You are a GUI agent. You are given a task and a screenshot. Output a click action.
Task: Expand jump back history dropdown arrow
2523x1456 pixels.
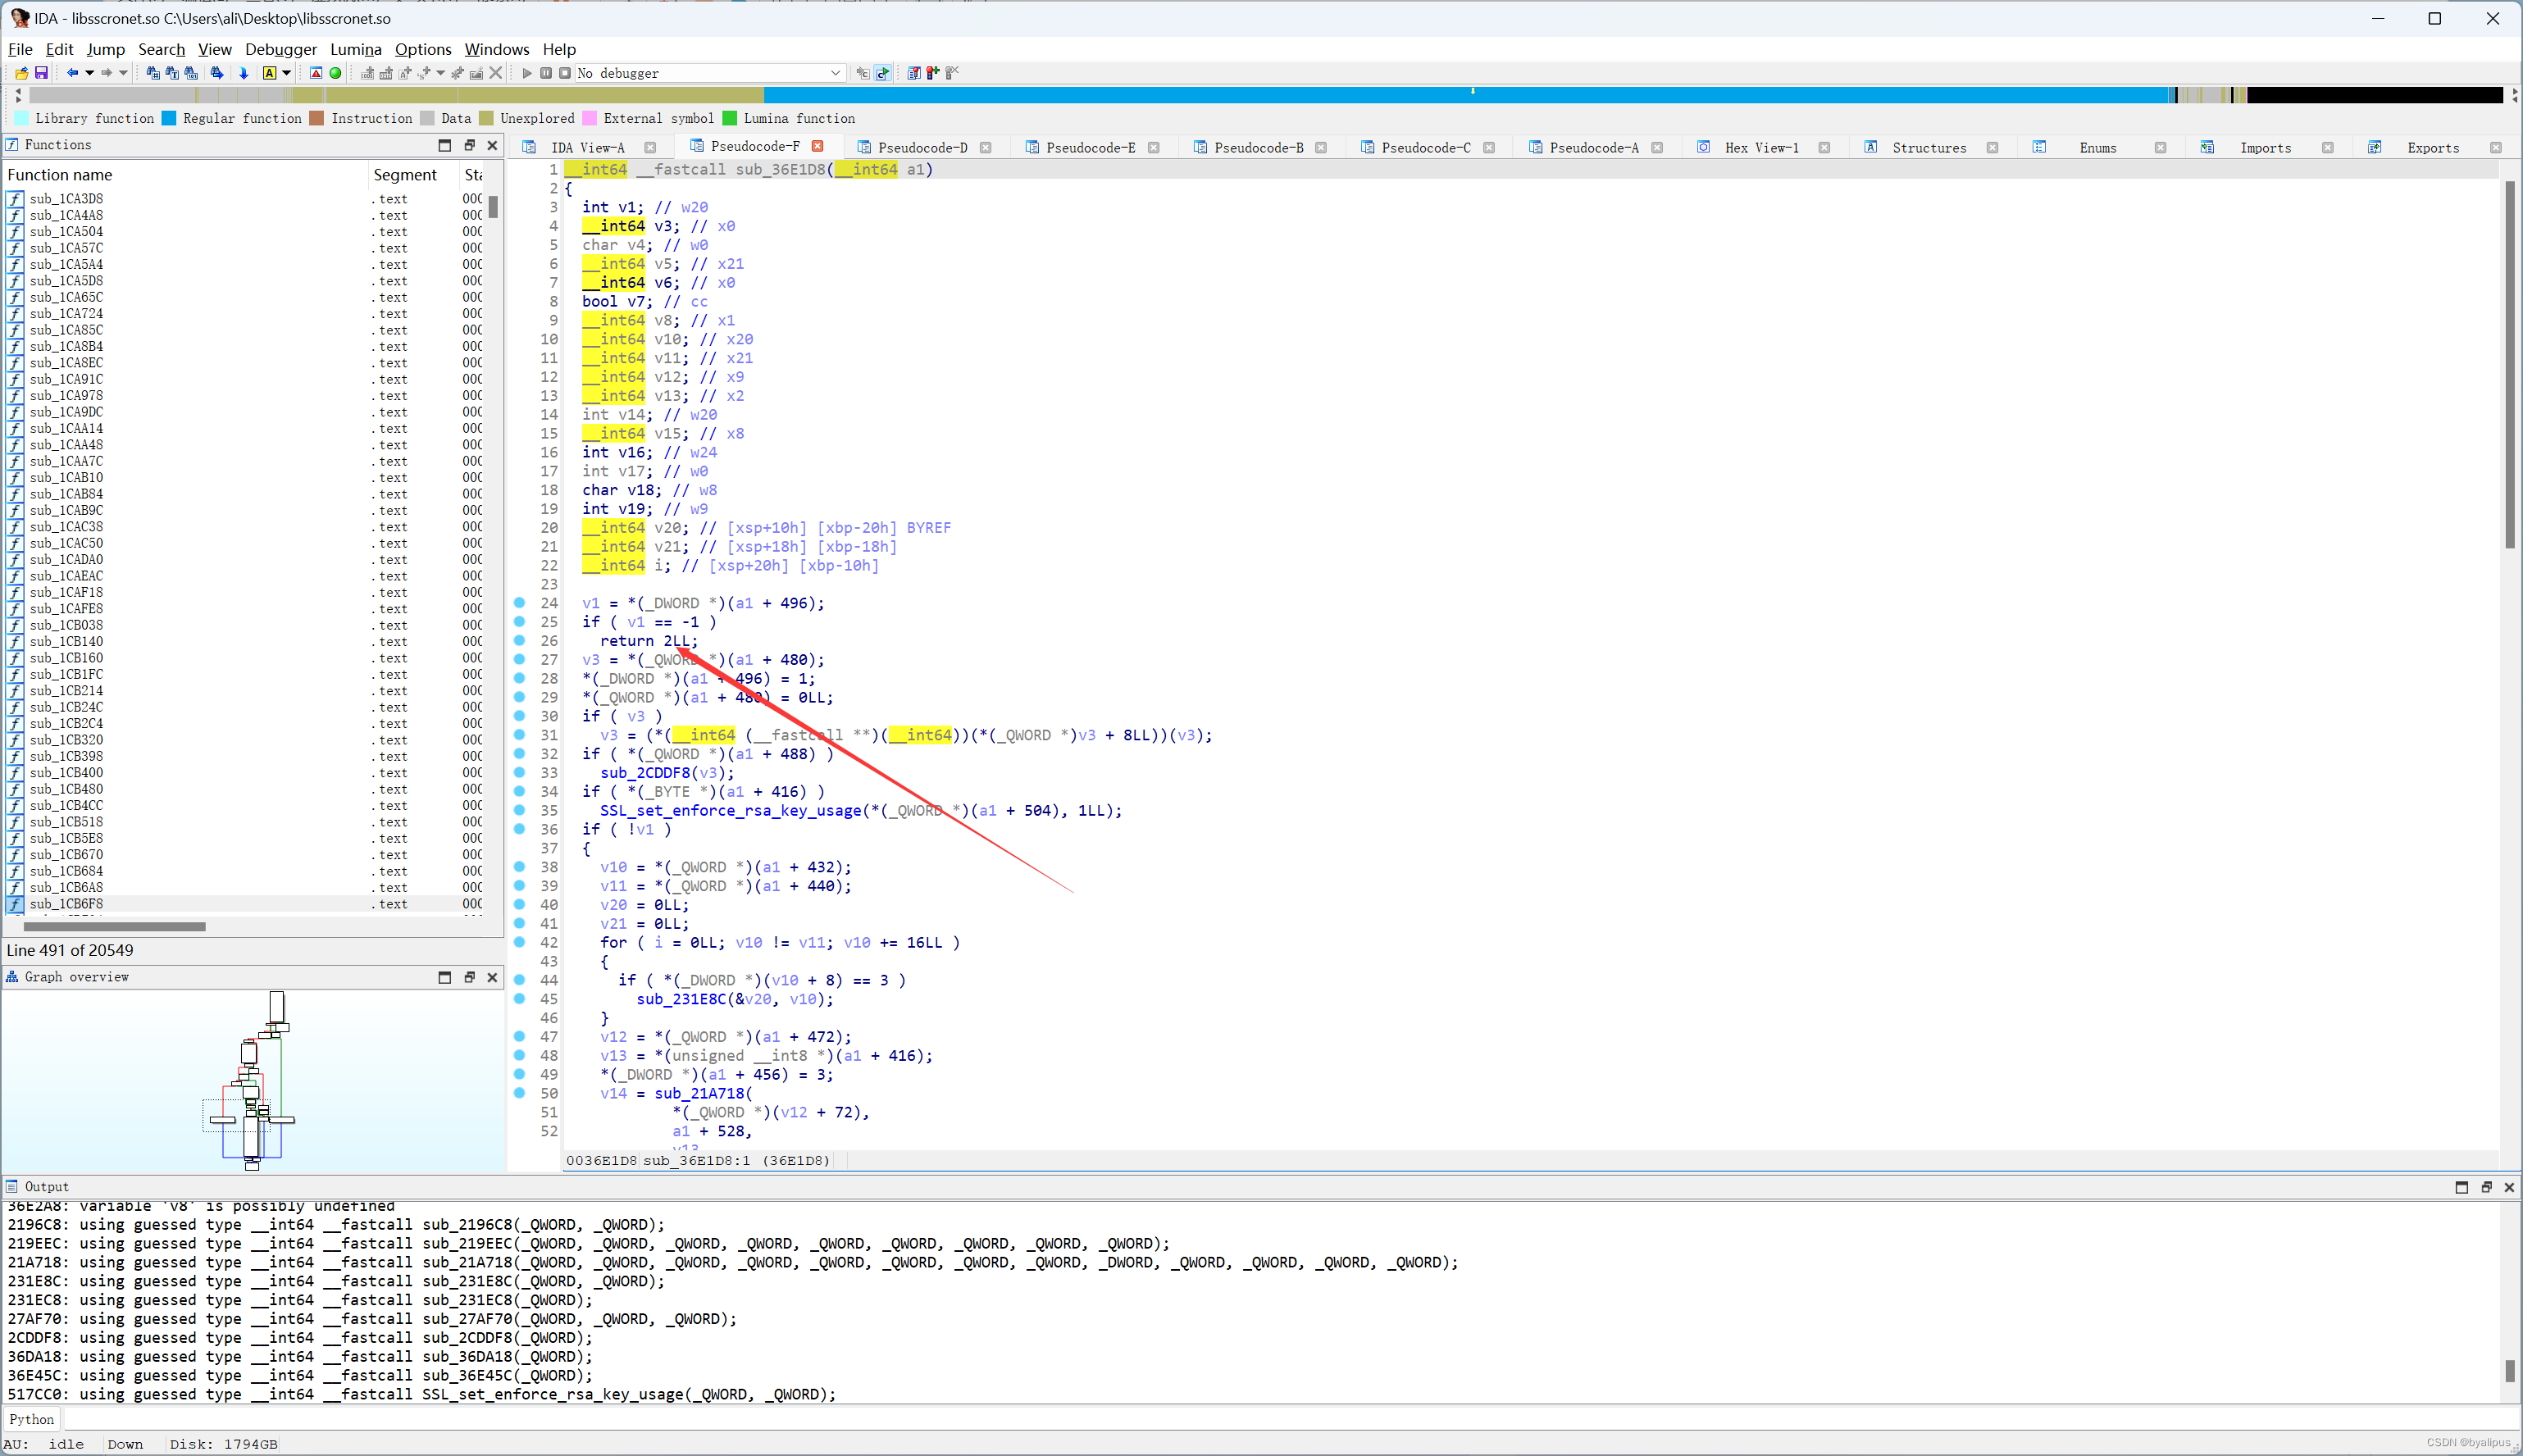(x=89, y=73)
